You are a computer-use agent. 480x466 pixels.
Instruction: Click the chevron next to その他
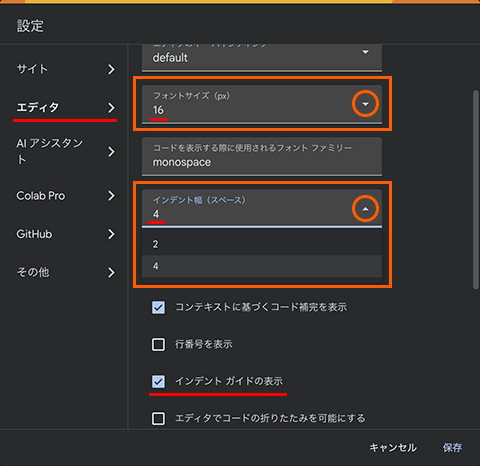[111, 273]
